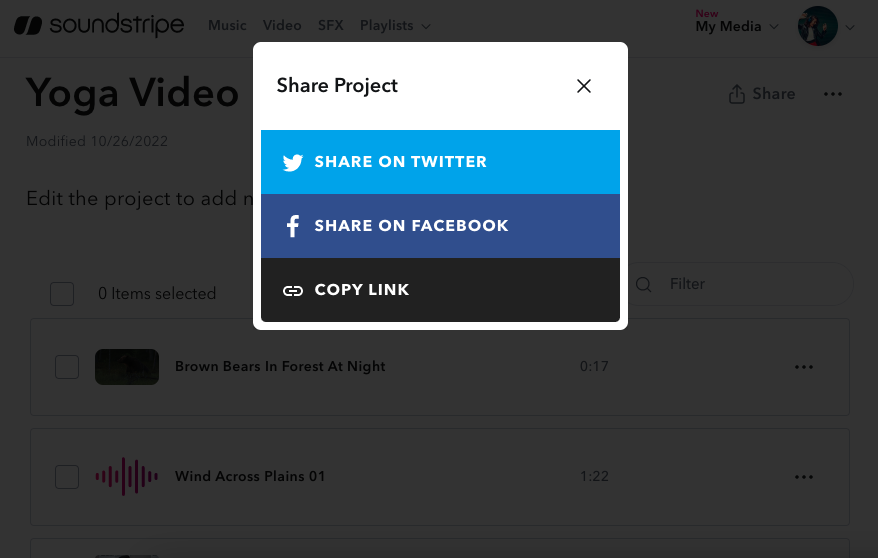Expand the account menu chevron

point(851,28)
